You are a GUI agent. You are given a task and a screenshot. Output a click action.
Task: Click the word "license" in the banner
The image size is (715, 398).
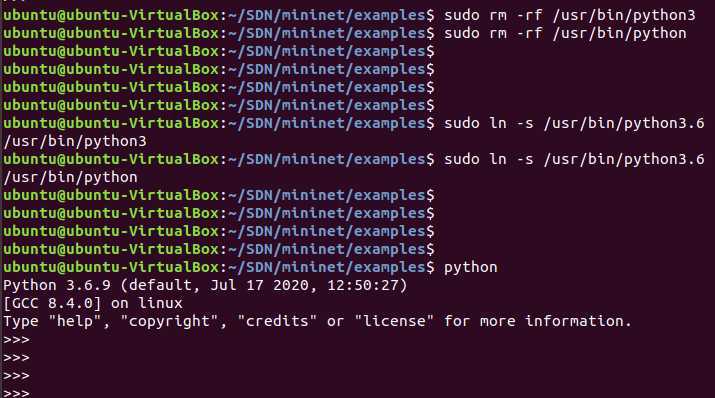point(394,321)
